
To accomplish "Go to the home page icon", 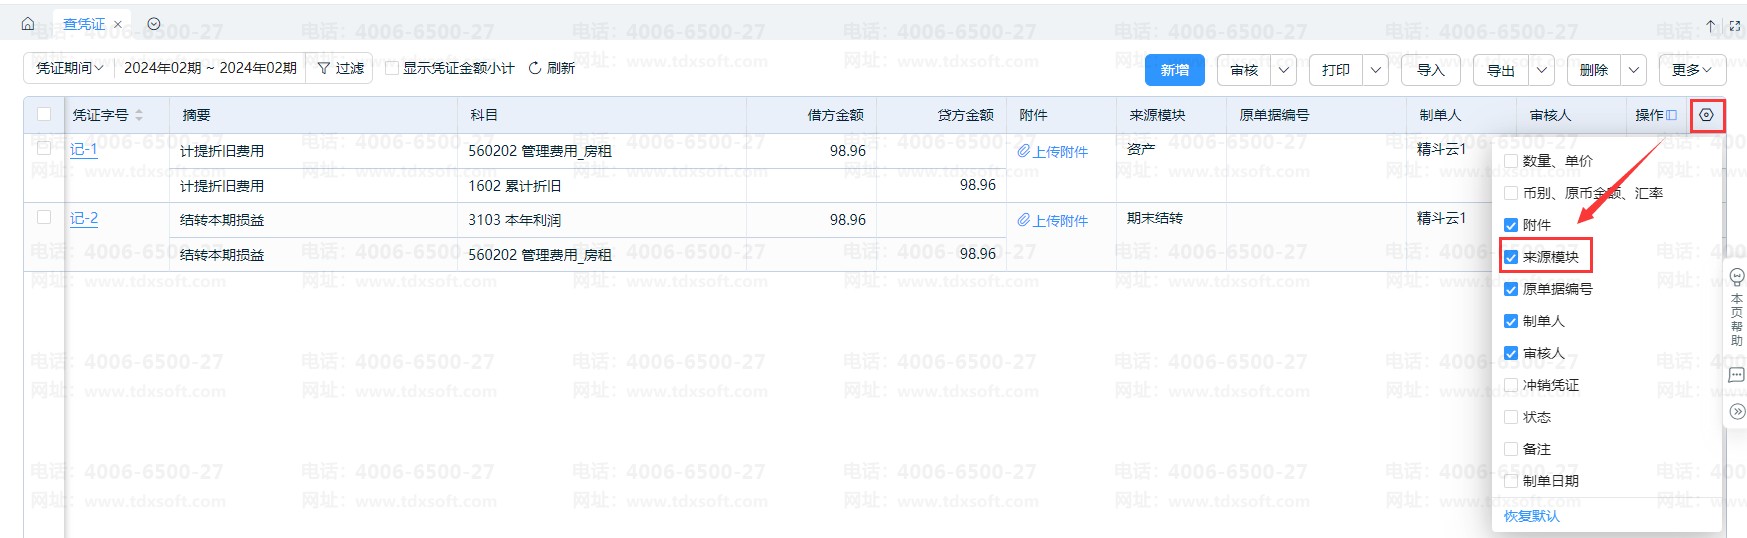I will tap(28, 24).
